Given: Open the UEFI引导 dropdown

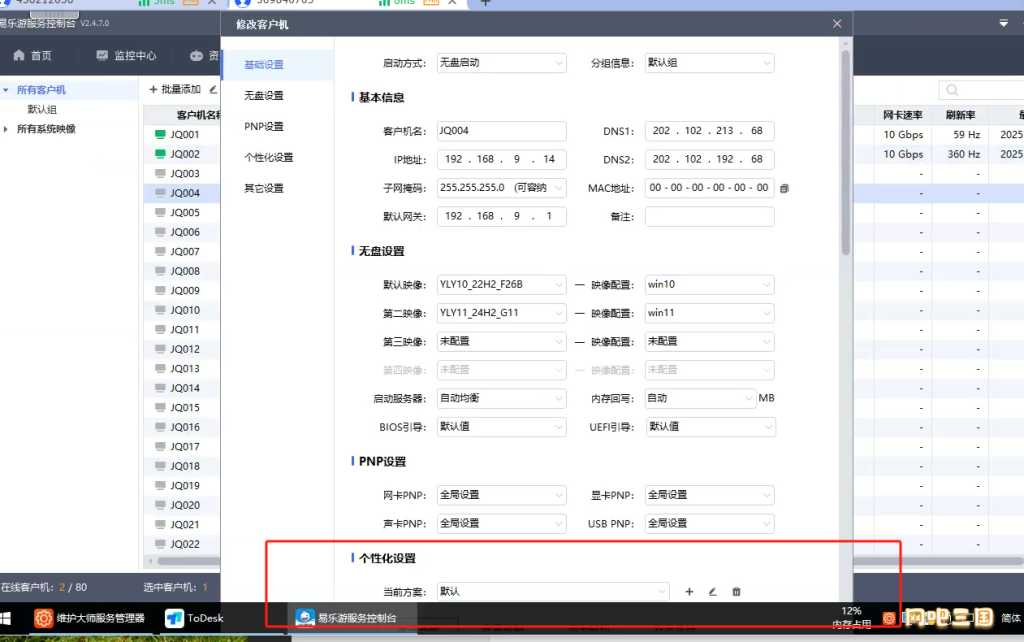Looking at the screenshot, I should click(710, 427).
